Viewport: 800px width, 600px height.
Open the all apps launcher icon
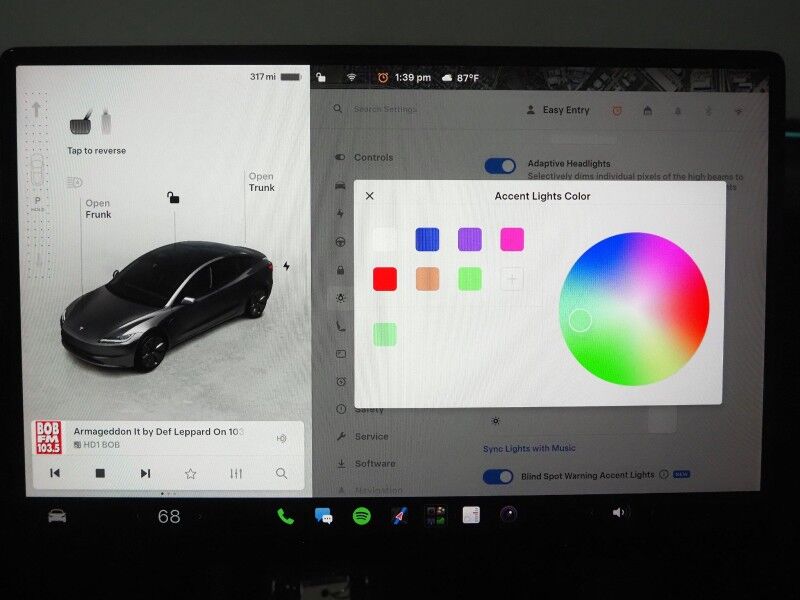point(436,515)
